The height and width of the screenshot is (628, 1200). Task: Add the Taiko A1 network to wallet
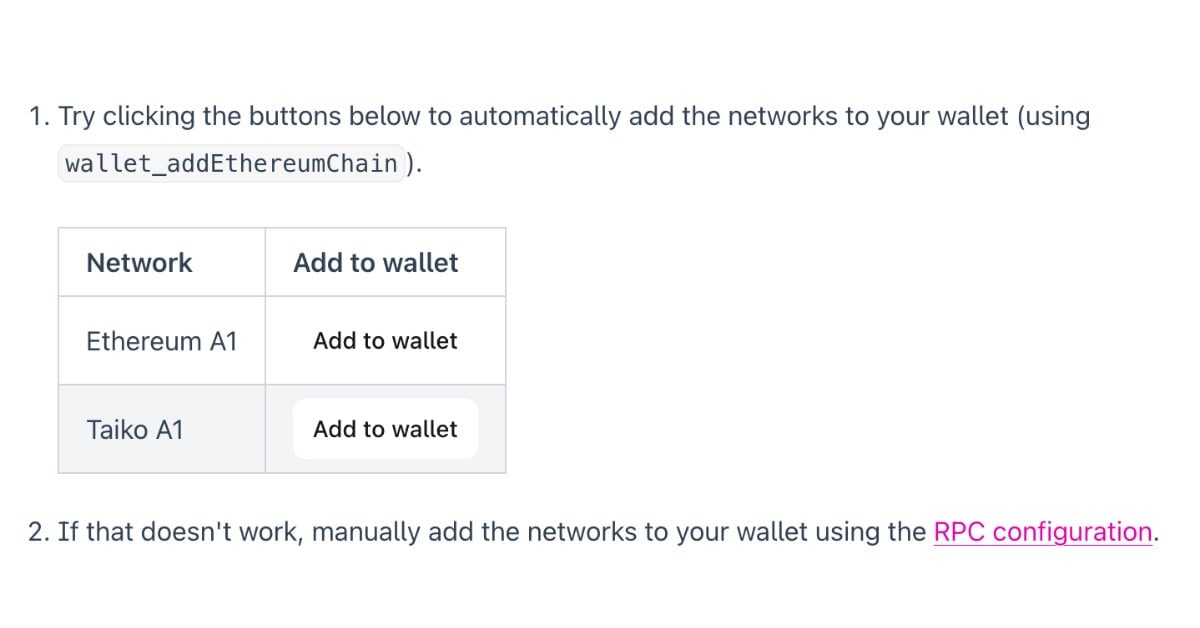[385, 429]
